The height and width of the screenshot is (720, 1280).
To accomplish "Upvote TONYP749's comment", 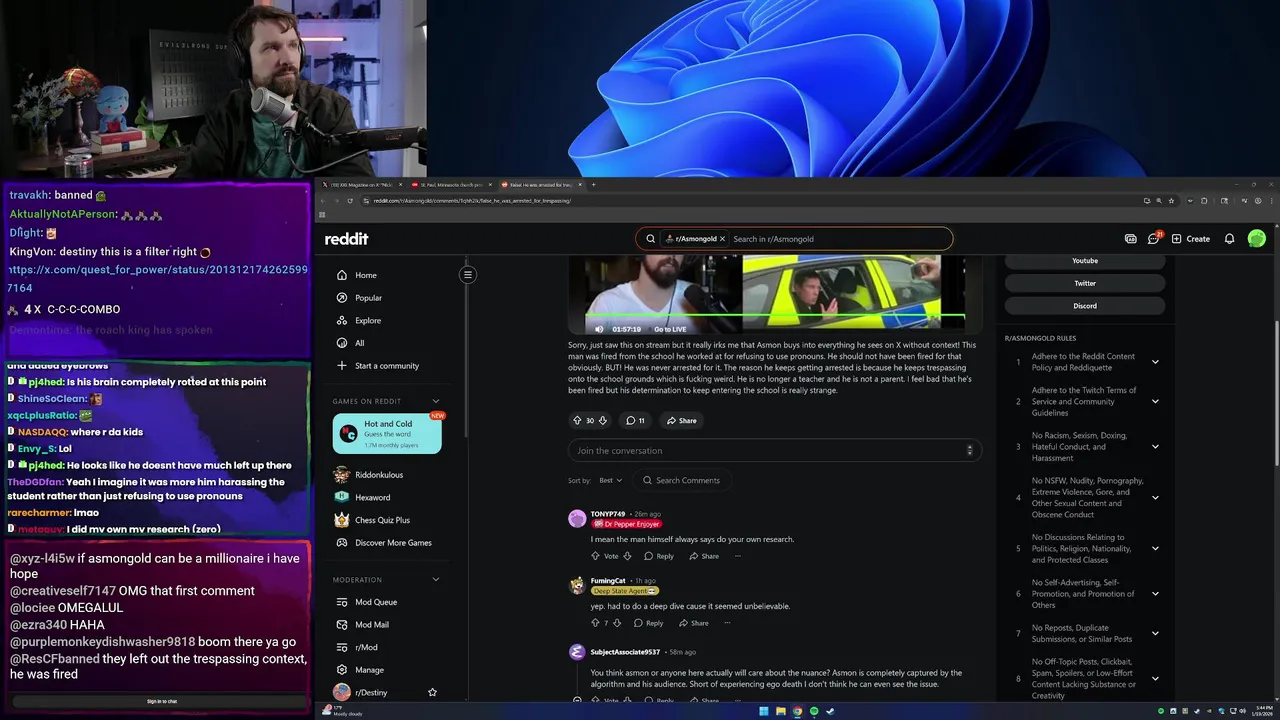I will tap(596, 556).
